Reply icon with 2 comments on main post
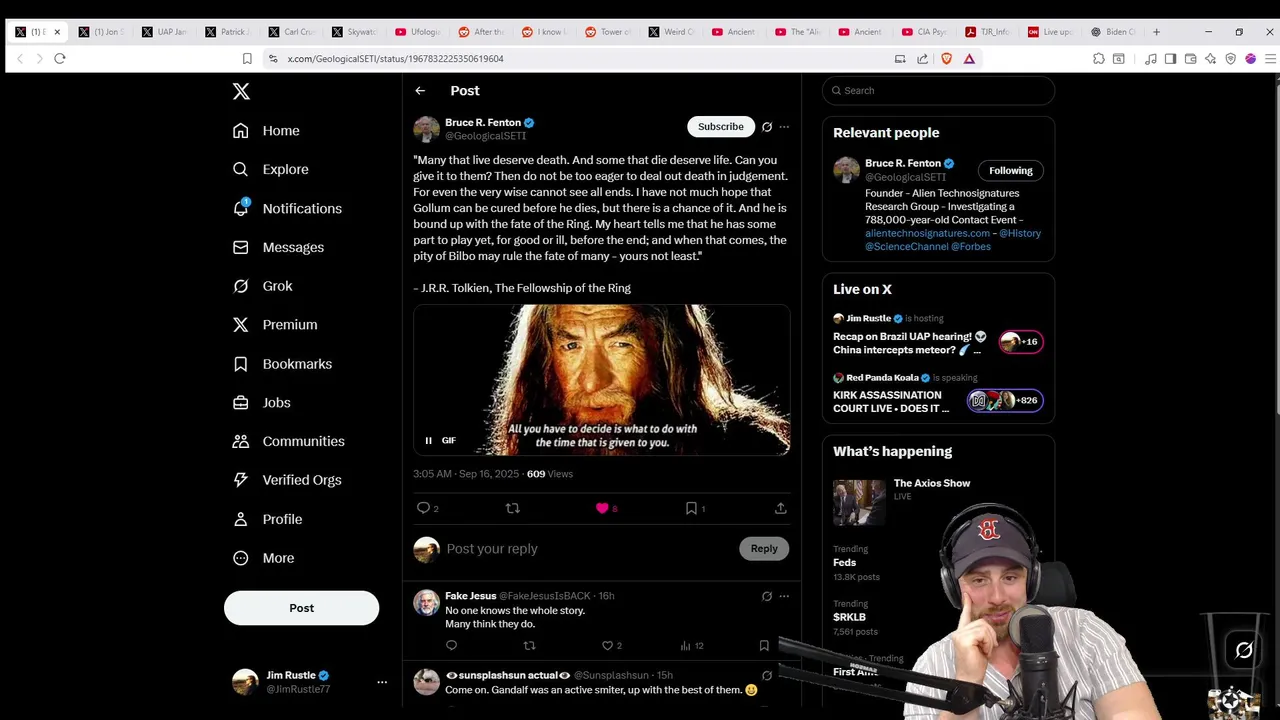This screenshot has width=1280, height=720. (427, 508)
